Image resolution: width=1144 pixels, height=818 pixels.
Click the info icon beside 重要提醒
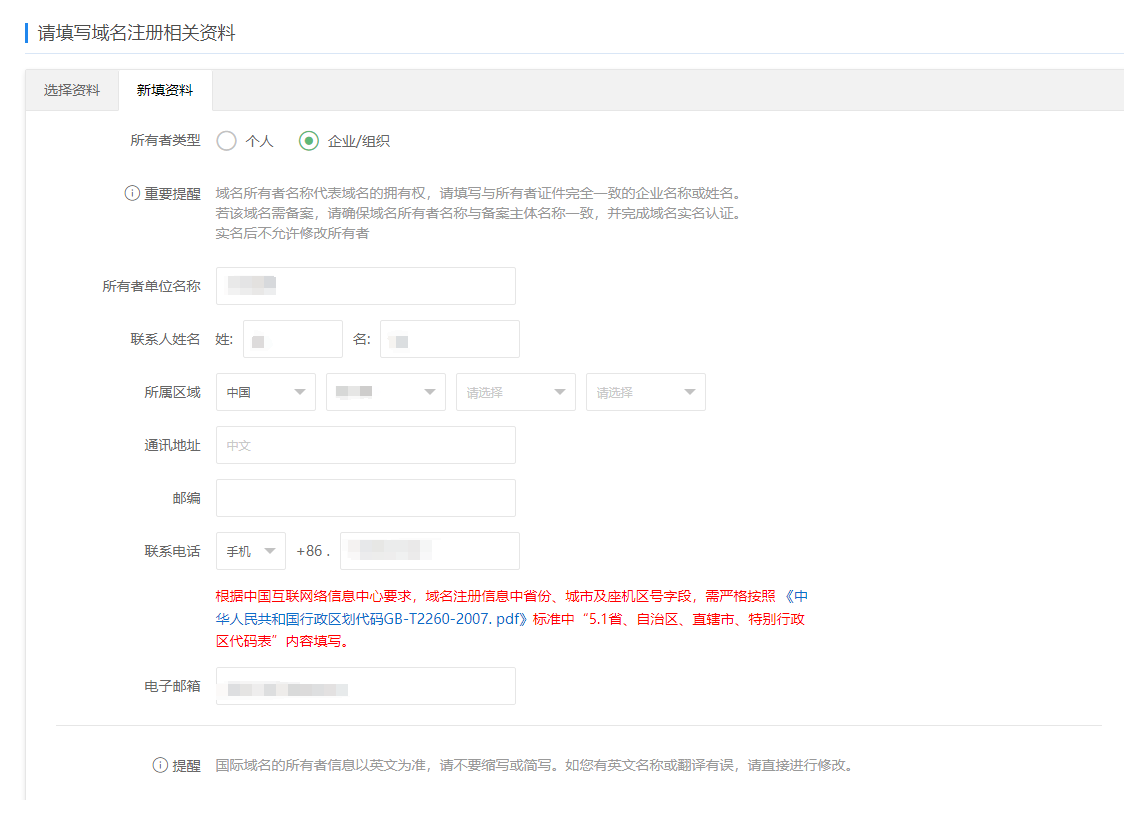[132, 194]
